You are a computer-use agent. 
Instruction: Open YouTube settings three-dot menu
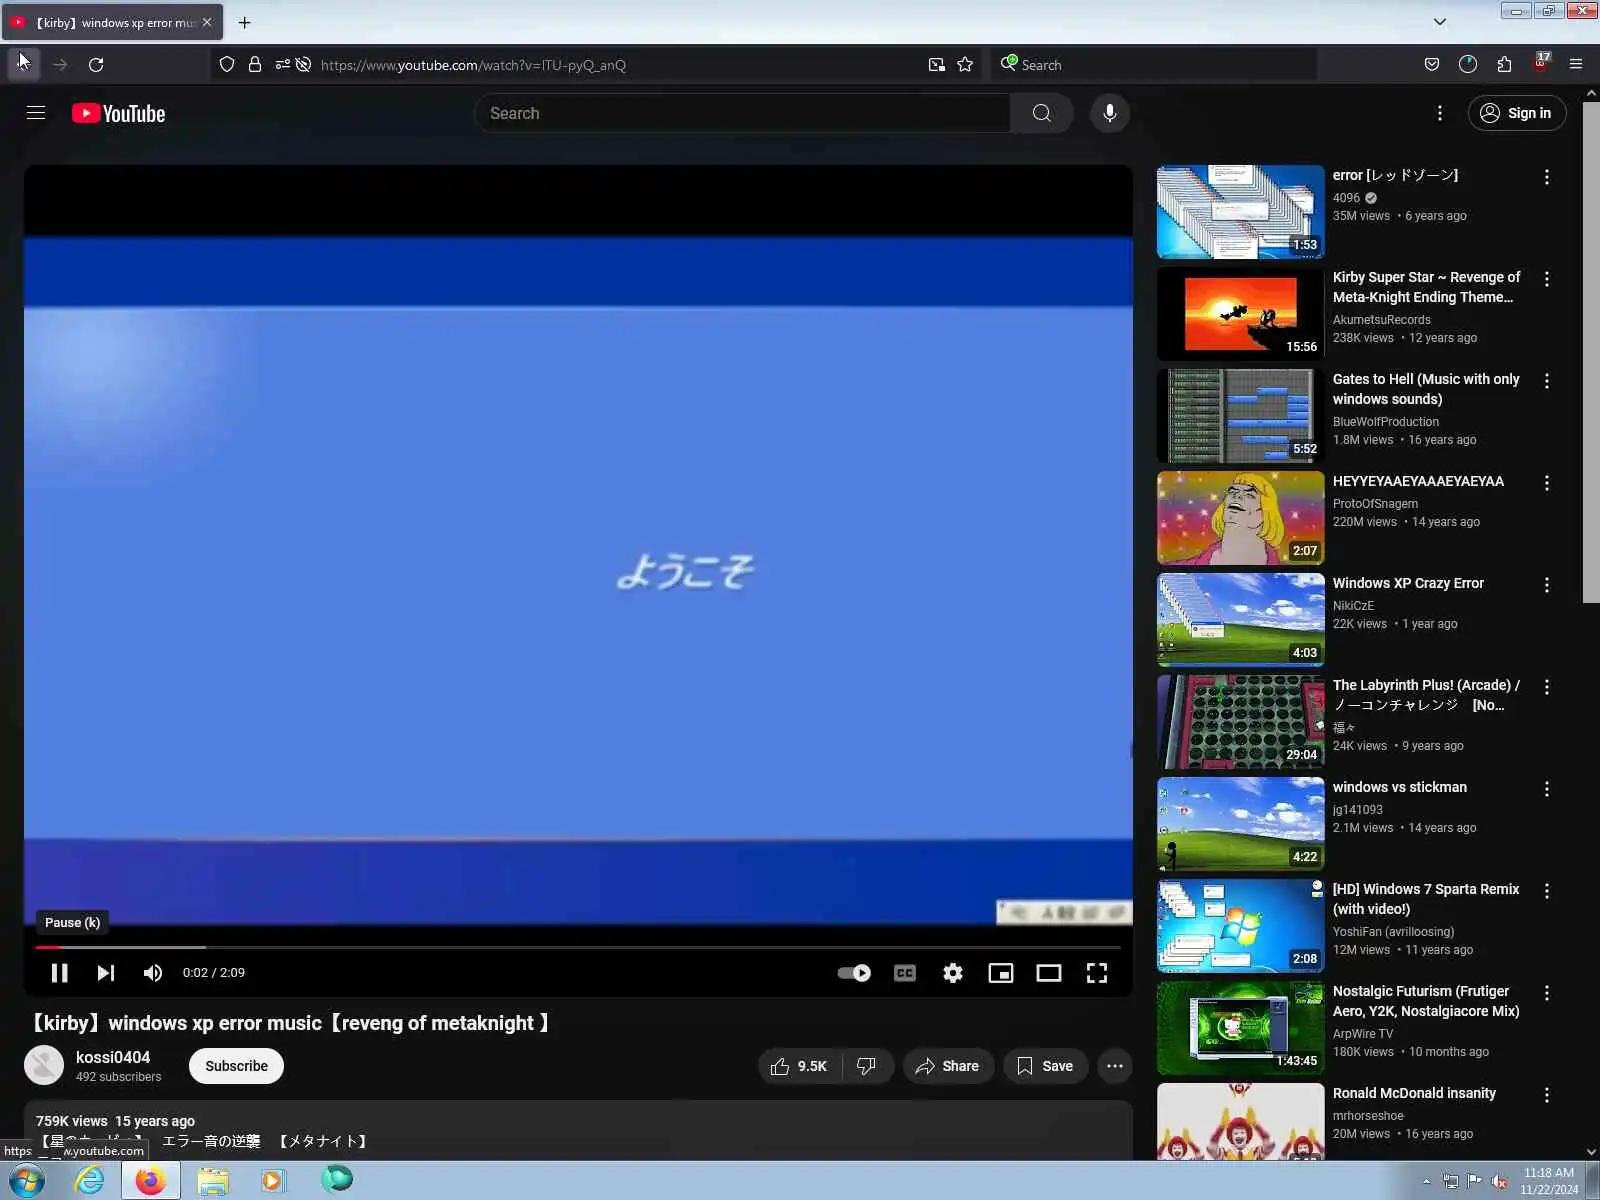point(1439,113)
